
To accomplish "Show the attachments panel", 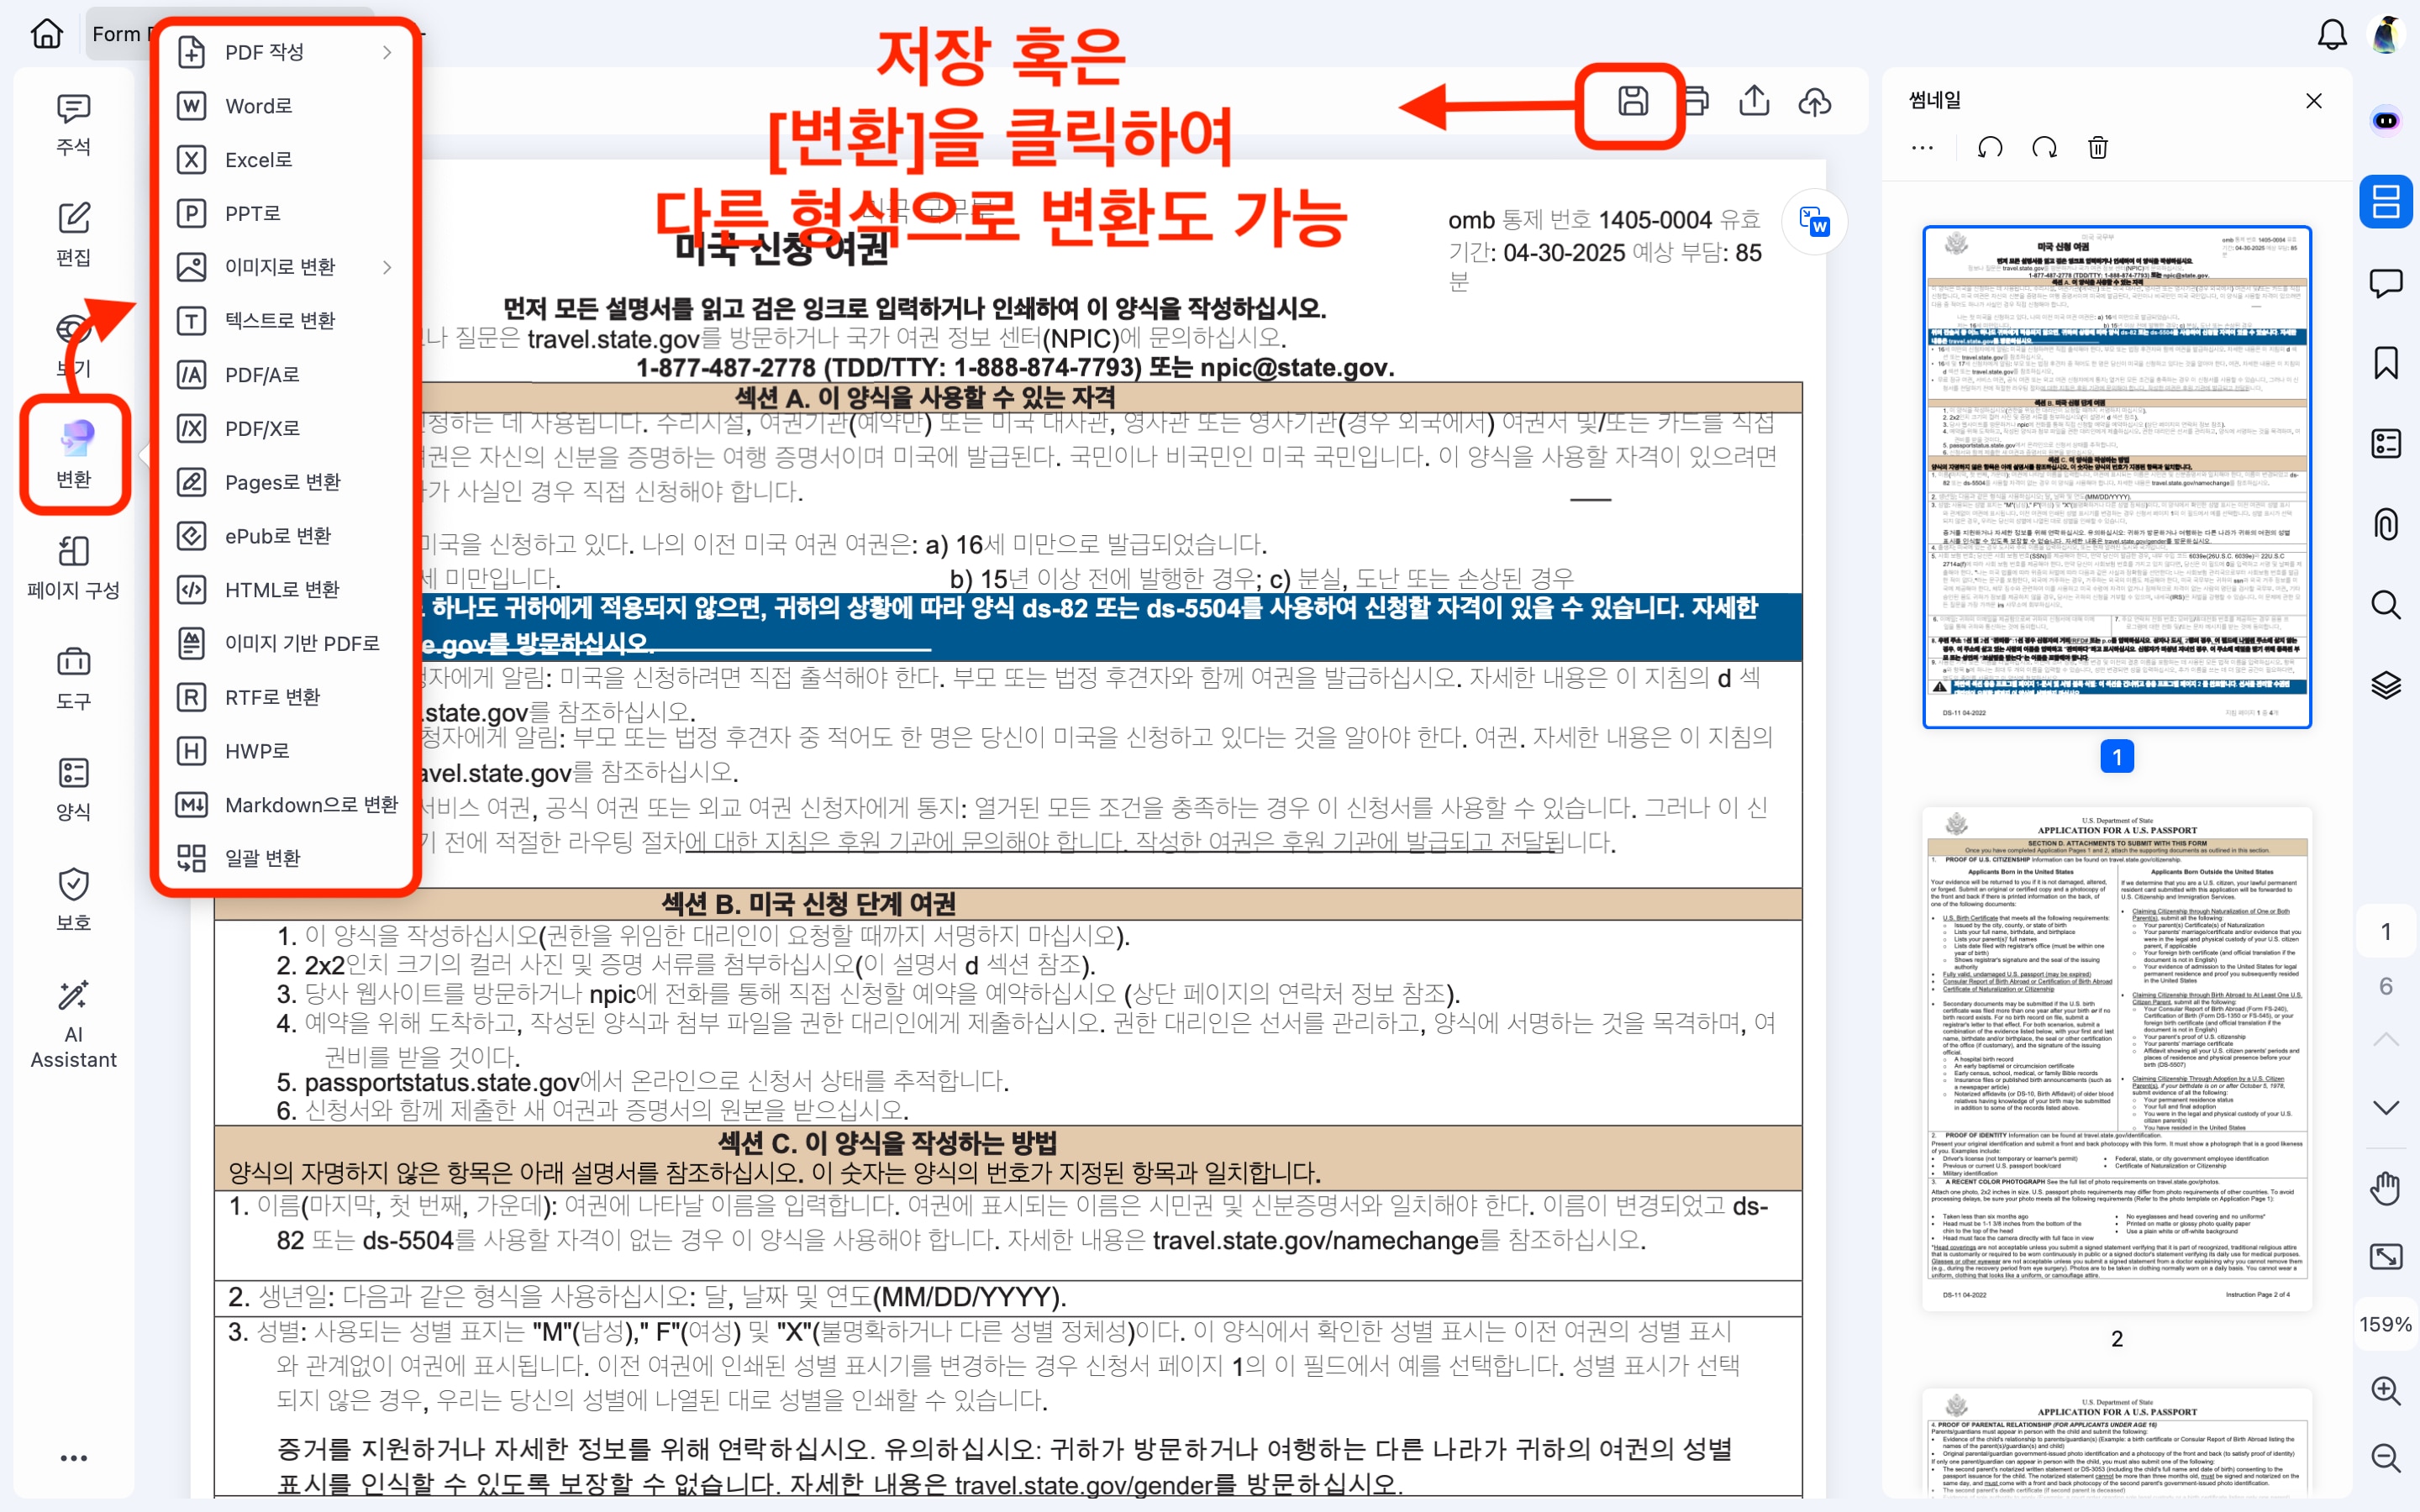I will 2386,524.
